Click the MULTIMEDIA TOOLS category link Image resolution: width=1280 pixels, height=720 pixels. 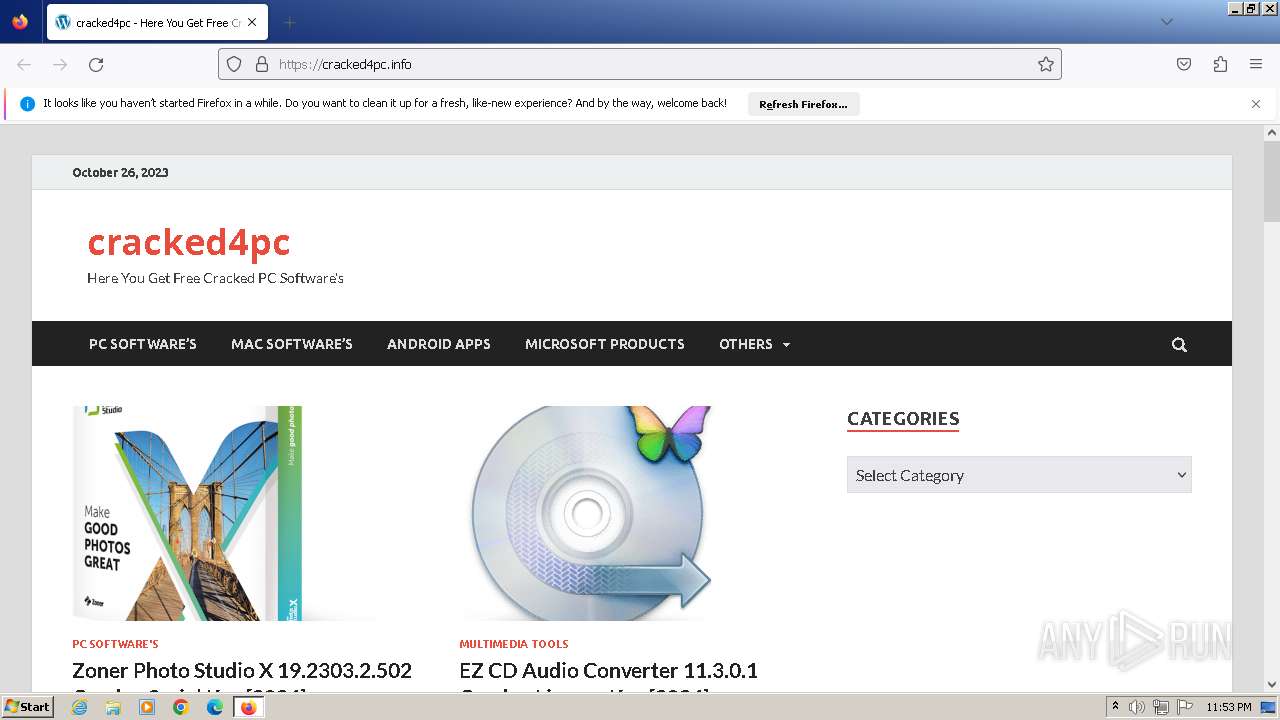tap(514, 644)
